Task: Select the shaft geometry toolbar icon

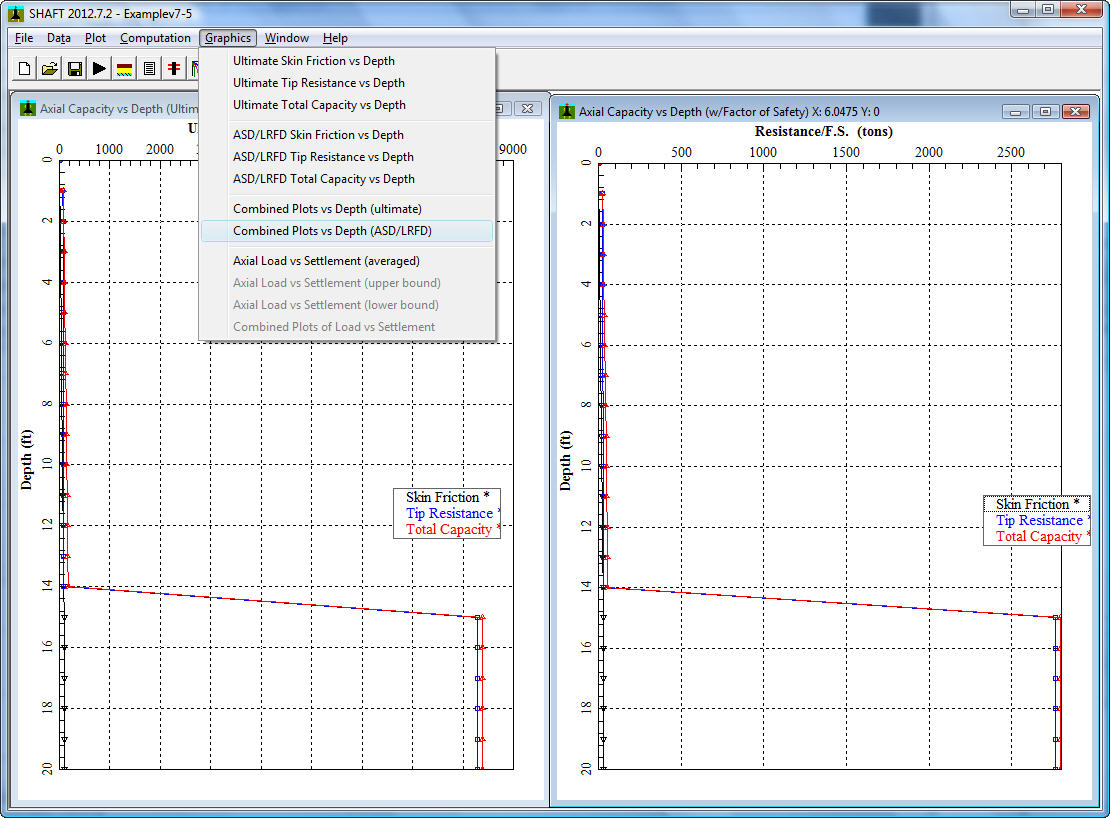Action: 173,68
